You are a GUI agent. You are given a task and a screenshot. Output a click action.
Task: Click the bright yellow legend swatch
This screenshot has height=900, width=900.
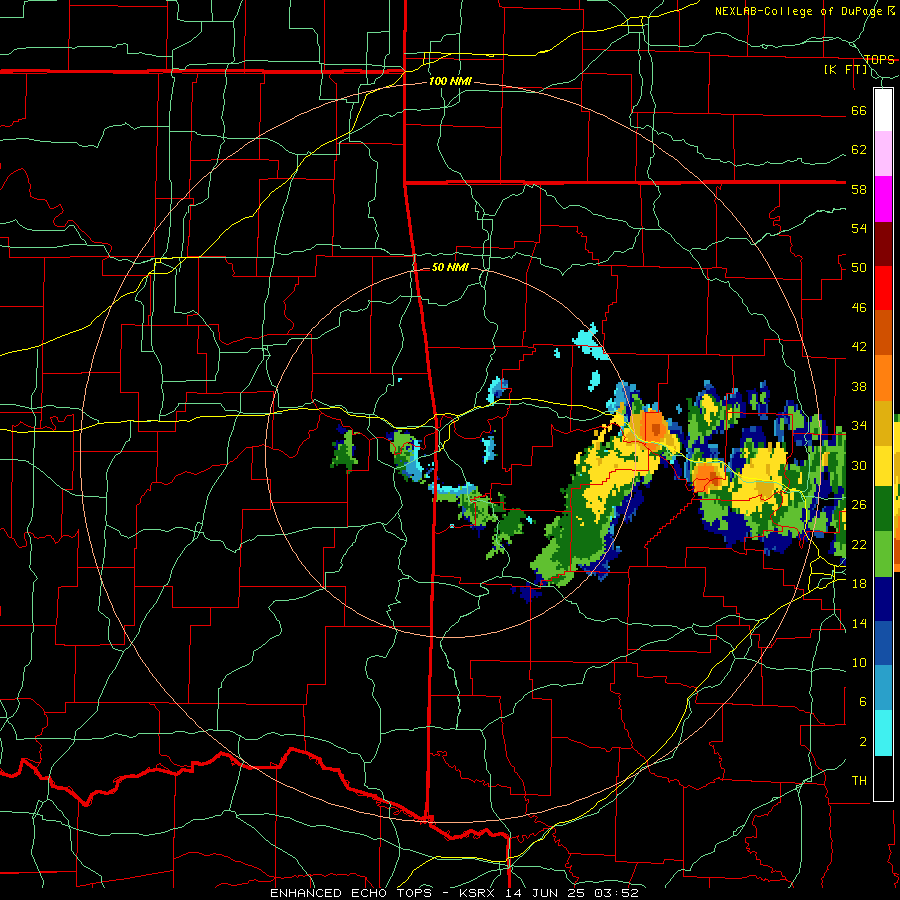point(883,464)
